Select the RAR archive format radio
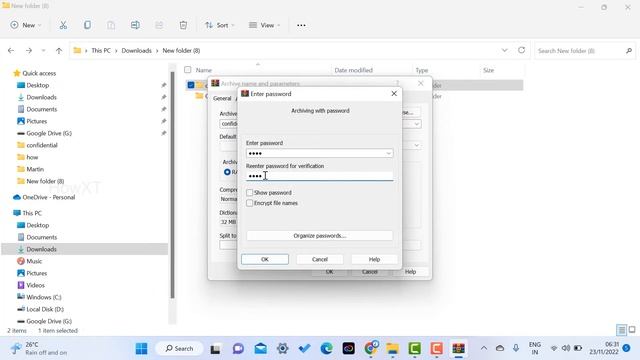 pos(227,172)
